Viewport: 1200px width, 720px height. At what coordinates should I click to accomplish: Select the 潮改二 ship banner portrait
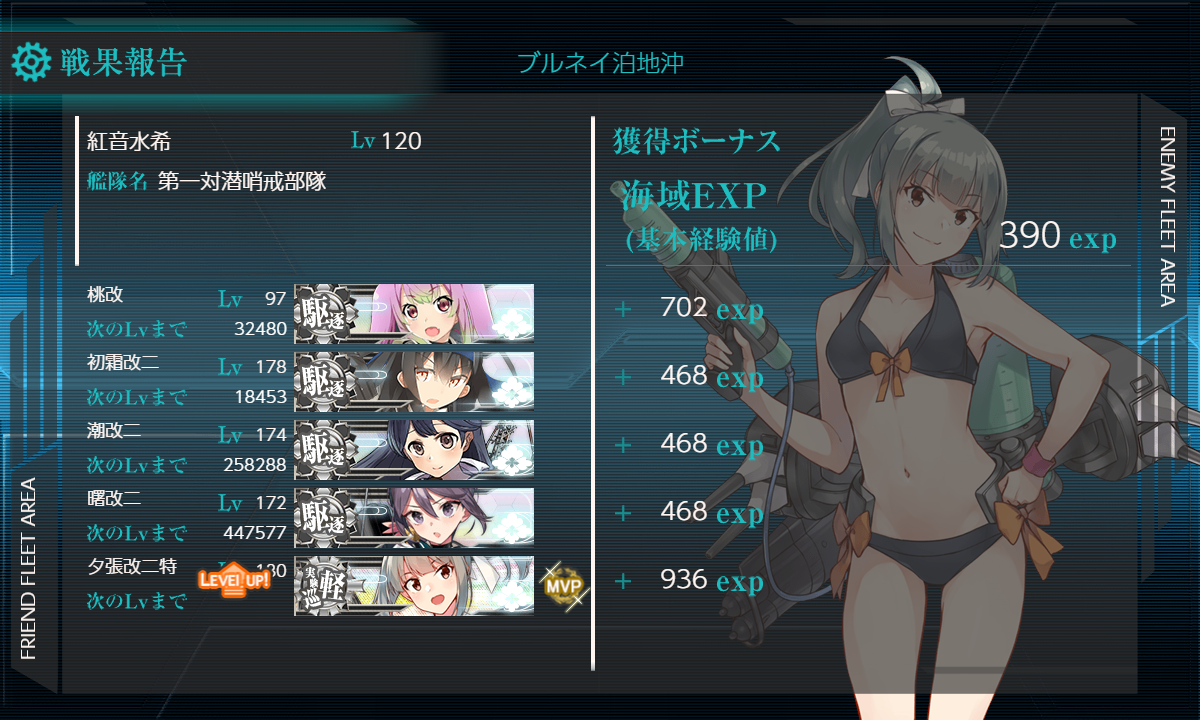pos(414,449)
